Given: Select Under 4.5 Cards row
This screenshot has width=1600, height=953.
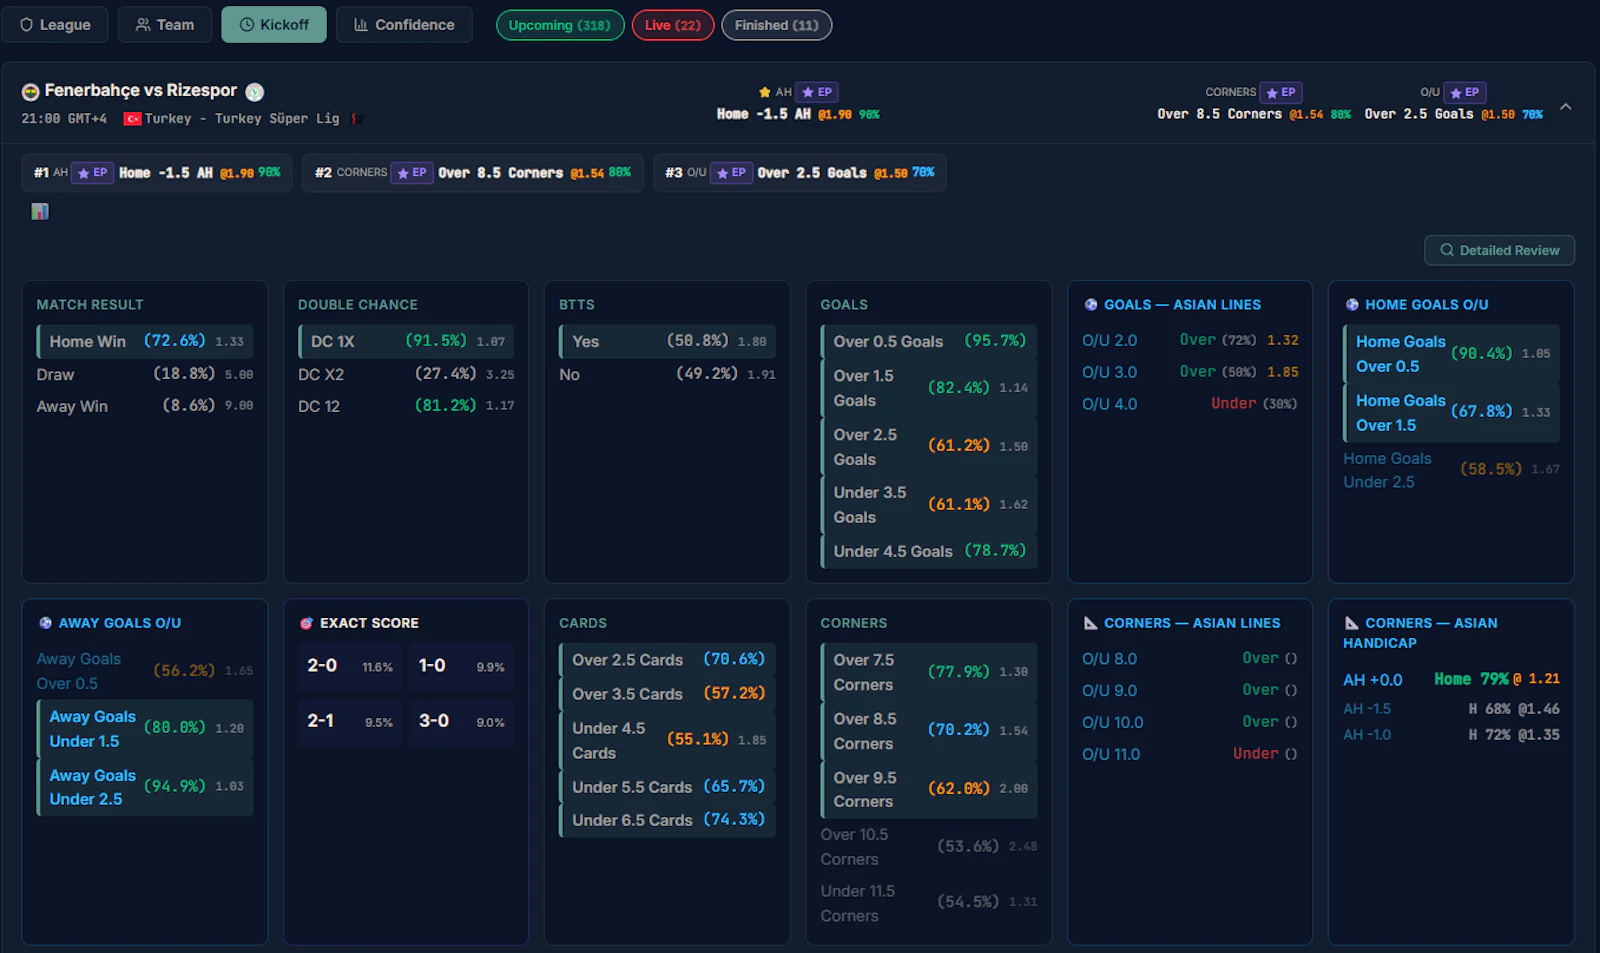Looking at the screenshot, I should pos(667,741).
